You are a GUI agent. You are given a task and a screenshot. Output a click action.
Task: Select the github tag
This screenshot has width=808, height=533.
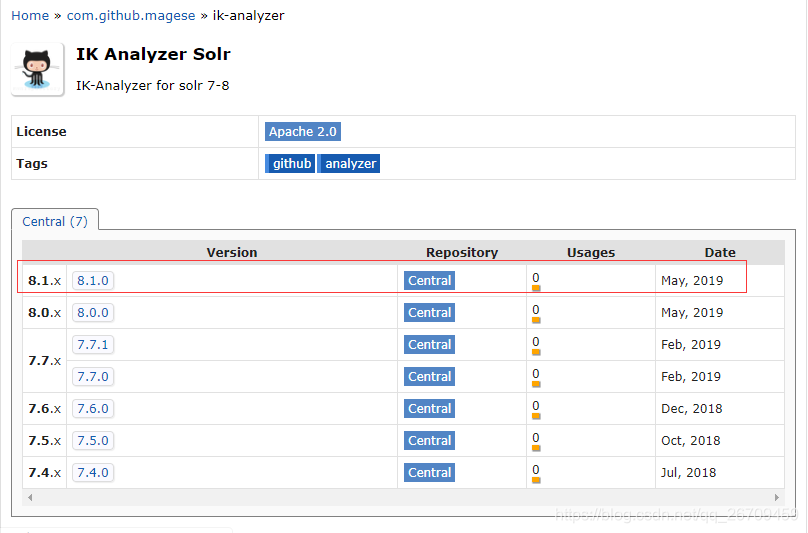pos(290,163)
